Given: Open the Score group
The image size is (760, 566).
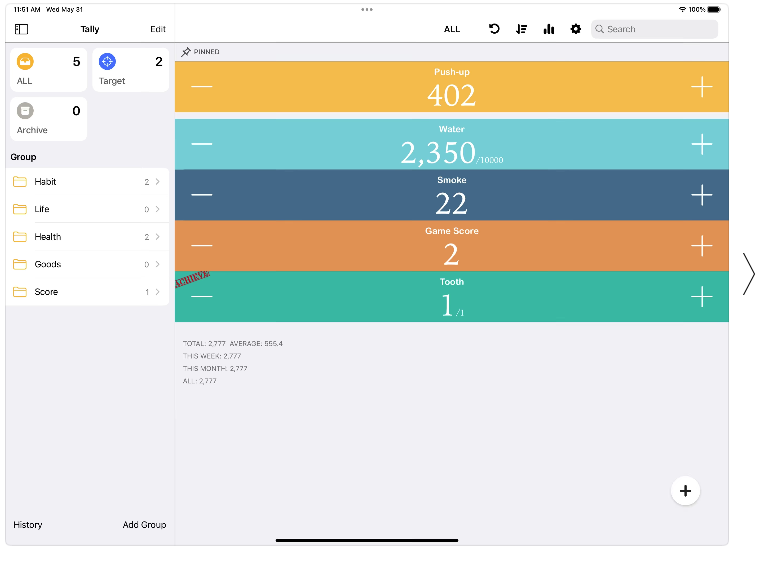Looking at the screenshot, I should tap(87, 292).
